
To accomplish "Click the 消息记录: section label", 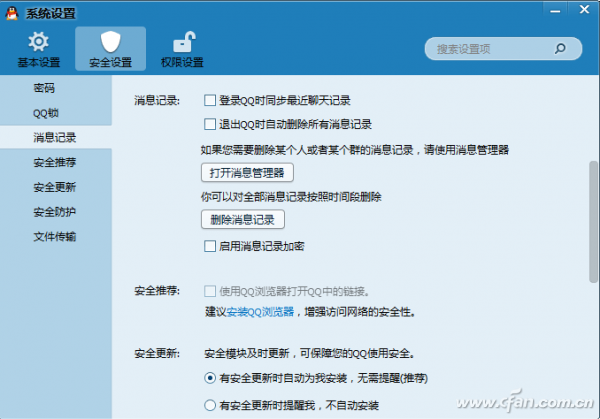I will pos(157,101).
